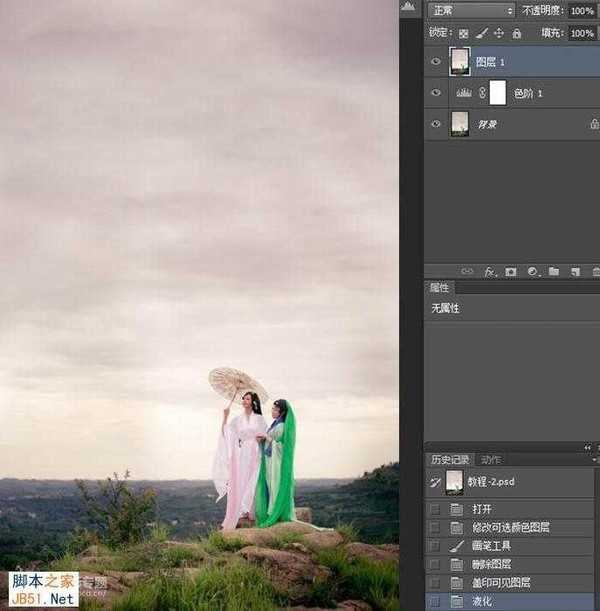This screenshot has width=600, height=611.
Task: Select the 画笔工具 history state
Action: (x=493, y=546)
